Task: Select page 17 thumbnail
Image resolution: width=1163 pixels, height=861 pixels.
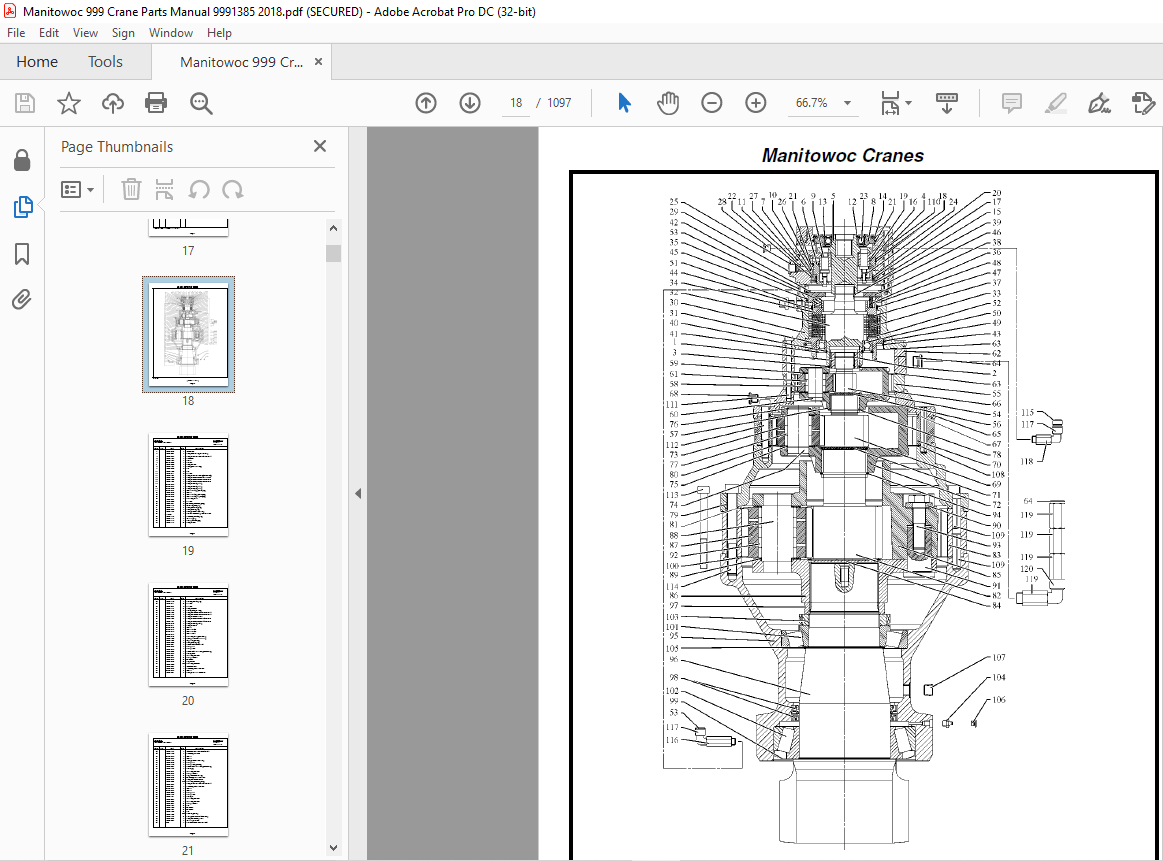Action: [188, 228]
